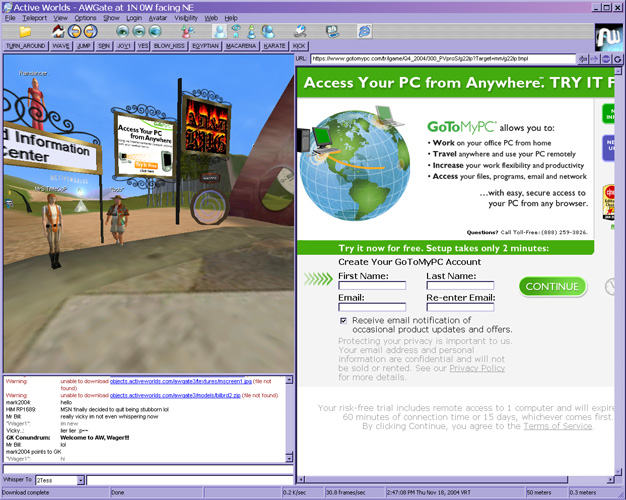Click the Active Worlds title bar icon
Viewport: 626px width, 500px height.
pyautogui.click(x=7, y=7)
